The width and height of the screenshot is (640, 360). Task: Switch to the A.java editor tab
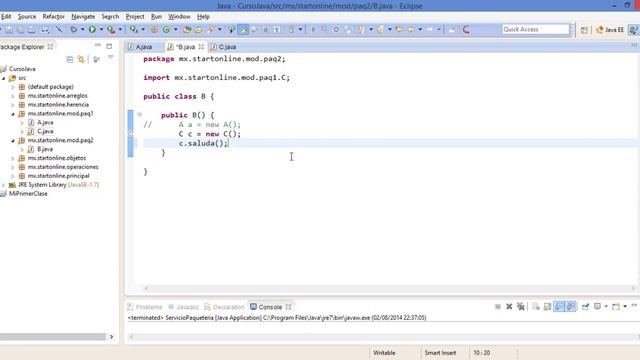coord(140,47)
